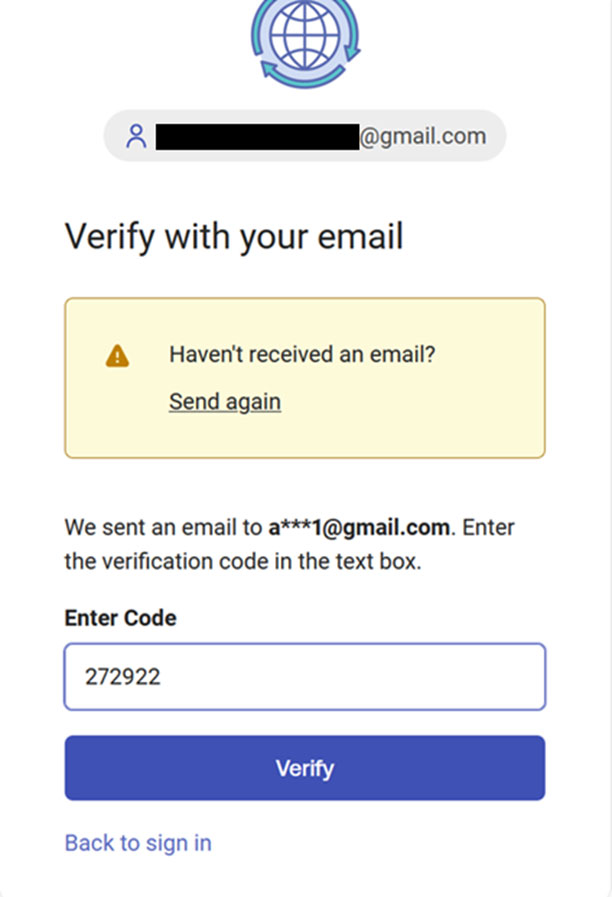Click the warning triangle icon
Image resolution: width=612 pixels, height=897 pixels.
118,355
